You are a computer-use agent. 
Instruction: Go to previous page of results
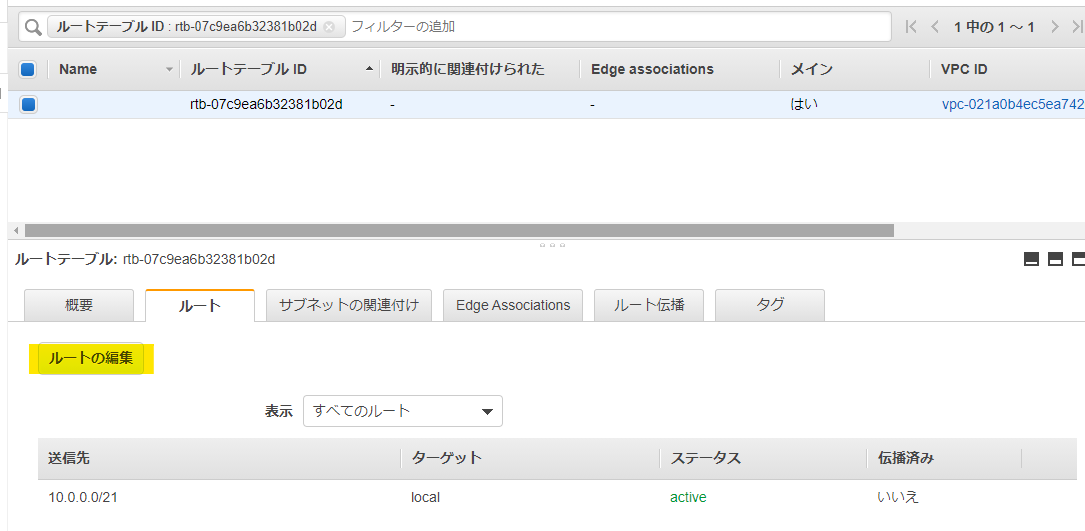[x=935, y=27]
